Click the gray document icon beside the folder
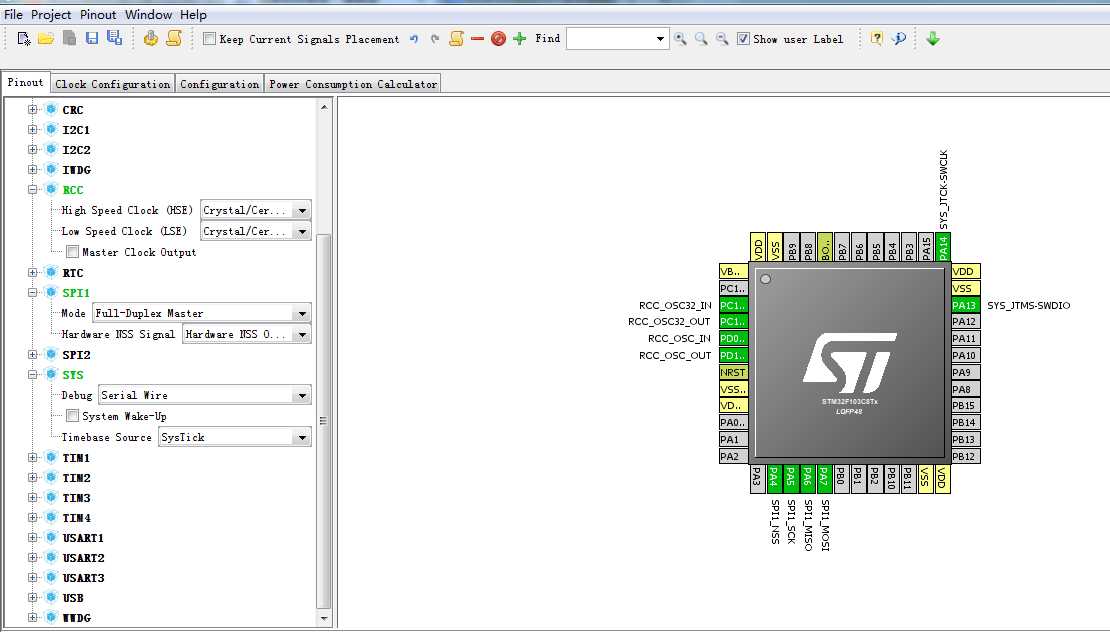 69,39
